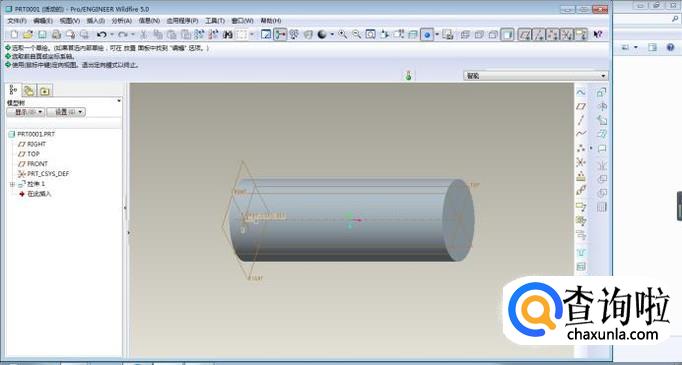This screenshot has height=365, width=682.
Task: Open the selection filter combo box
Action: point(535,76)
